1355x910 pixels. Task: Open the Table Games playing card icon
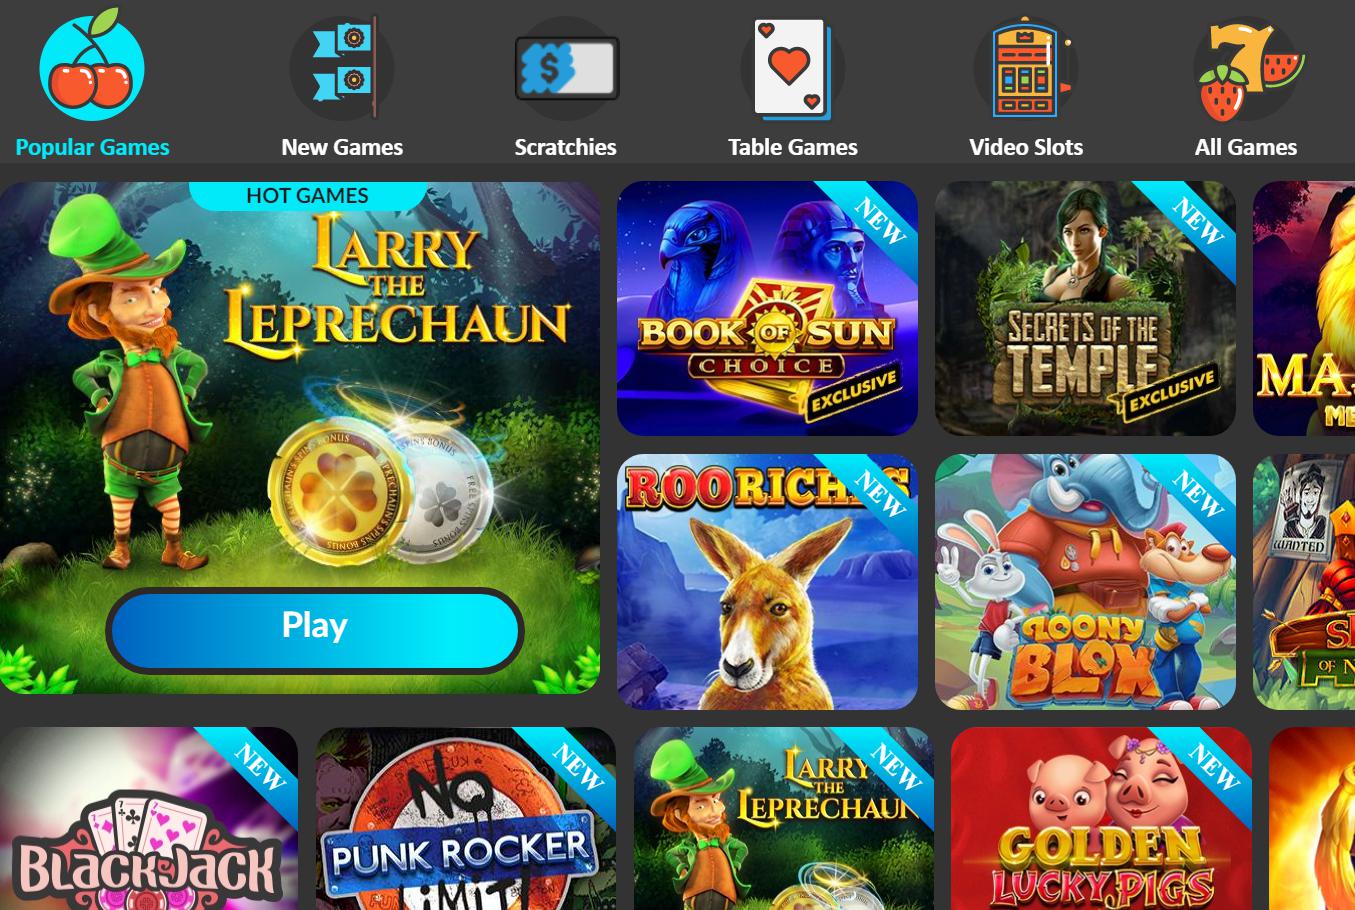792,68
